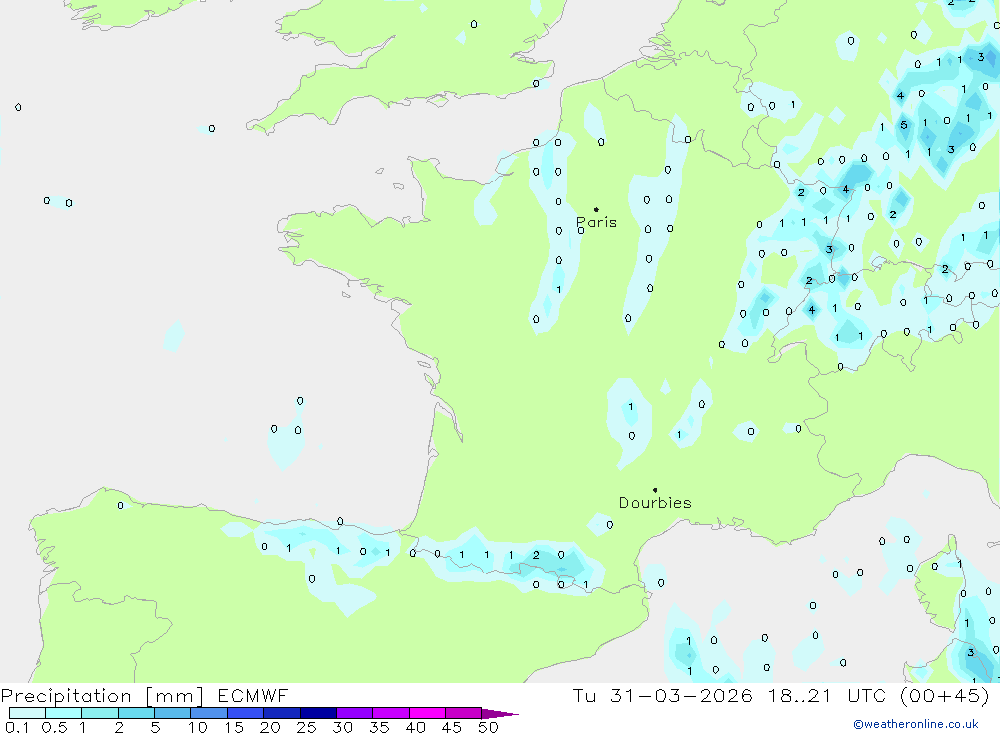Click the '[mm]' unit label
The width and height of the screenshot is (1000, 733).
[175, 696]
